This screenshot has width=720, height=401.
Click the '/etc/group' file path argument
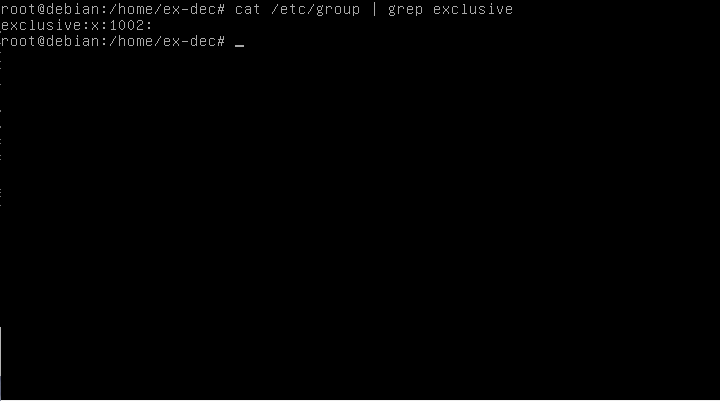pyautogui.click(x=315, y=10)
